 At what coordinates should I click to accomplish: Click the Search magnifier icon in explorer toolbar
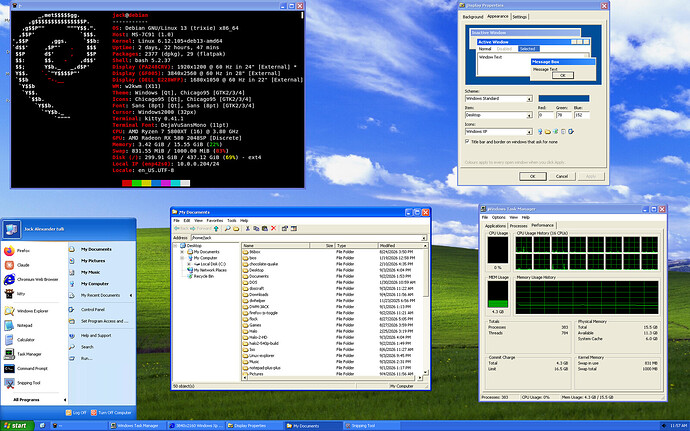click(228, 228)
